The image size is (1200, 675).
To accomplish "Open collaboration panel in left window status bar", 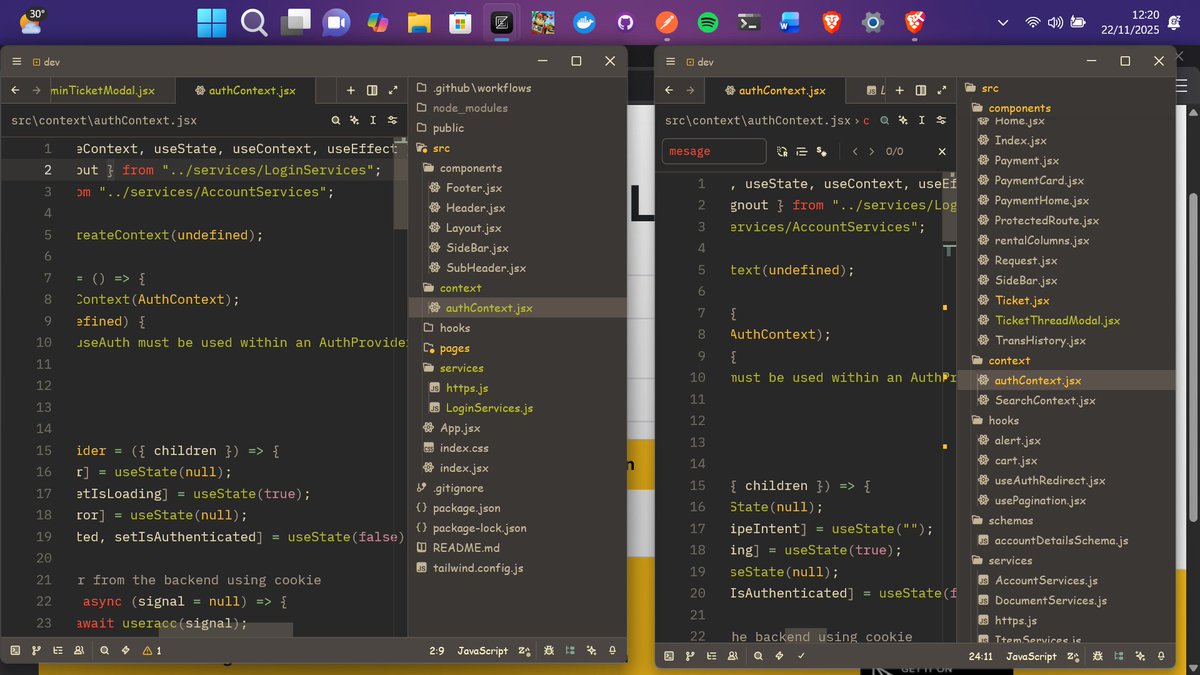I will 79,651.
